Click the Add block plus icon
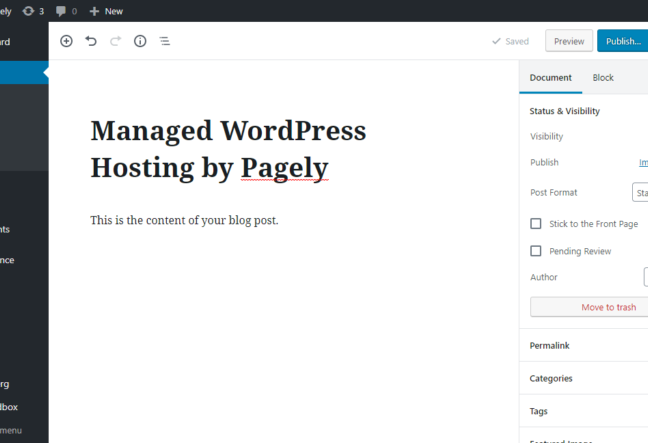This screenshot has height=443, width=648. click(66, 41)
